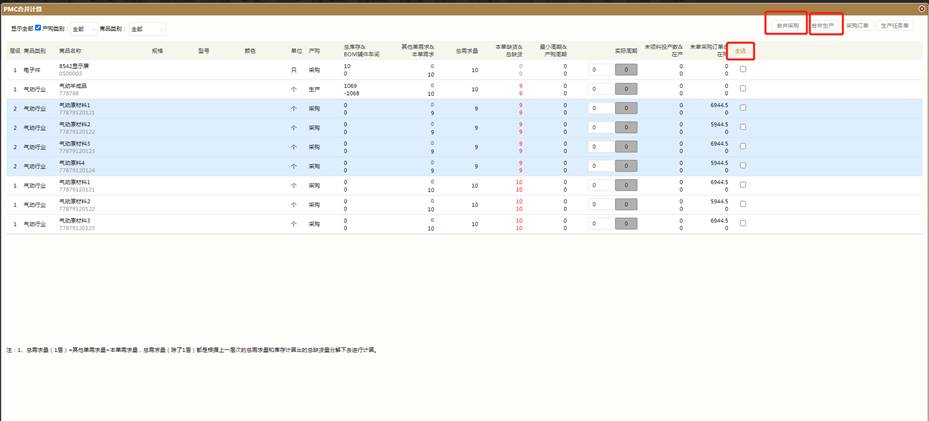The width and height of the screenshot is (929, 421).
Task: Click 全选 in the table header
Action: tap(740, 52)
